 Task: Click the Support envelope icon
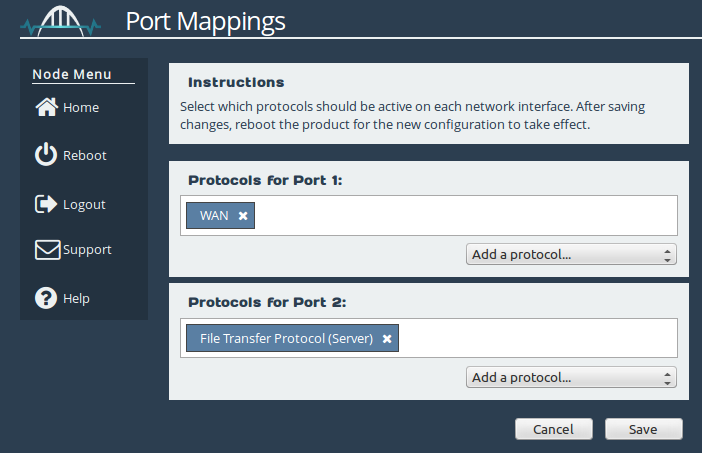point(47,250)
